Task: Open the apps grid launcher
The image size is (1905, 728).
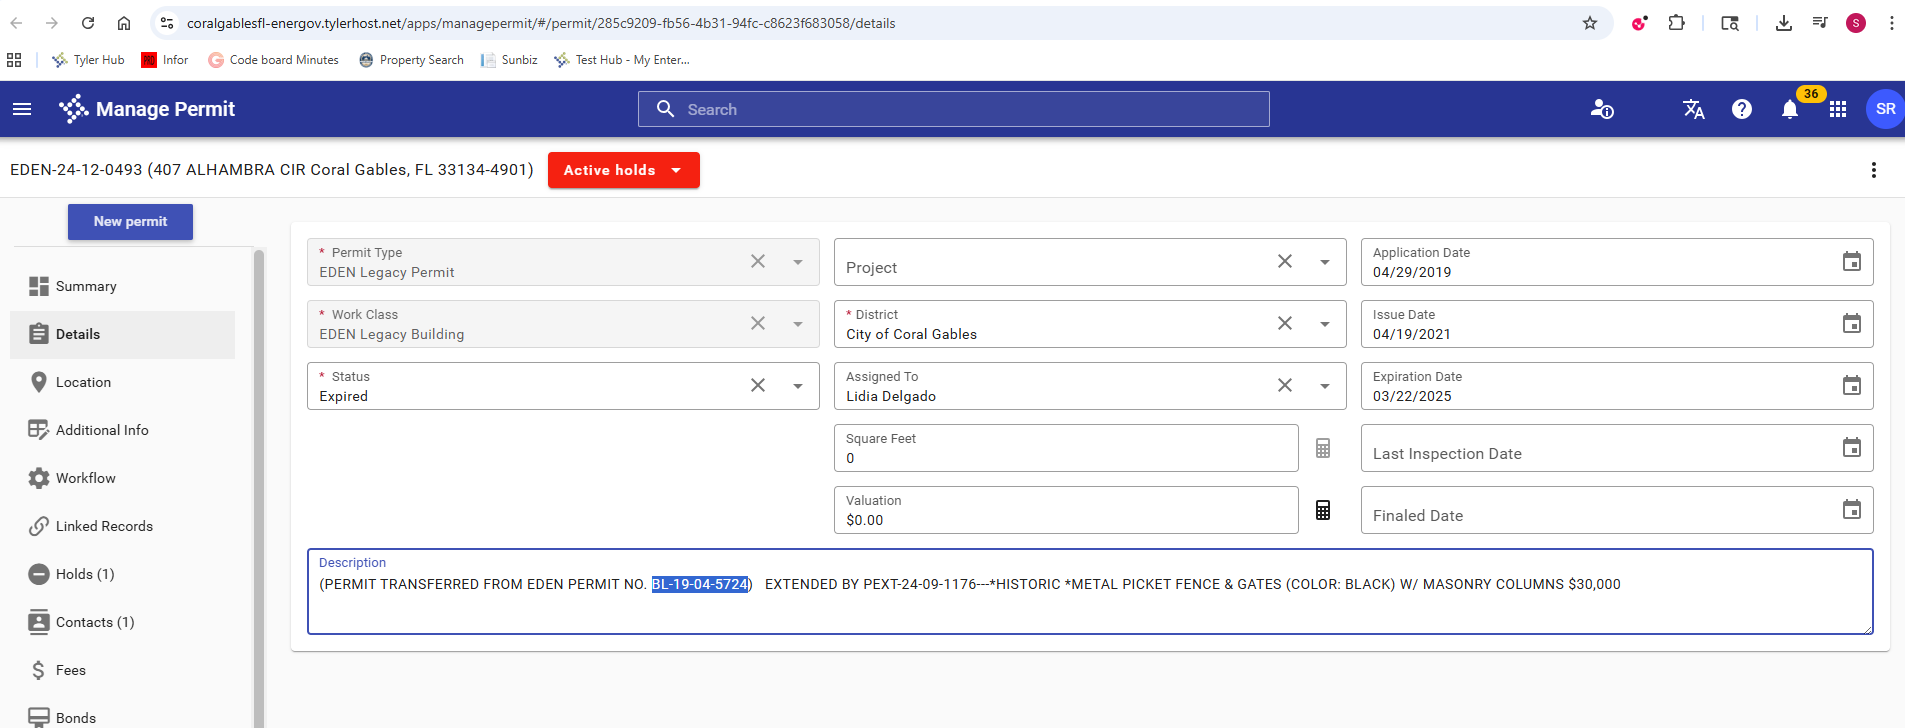Action: pyautogui.click(x=1838, y=110)
